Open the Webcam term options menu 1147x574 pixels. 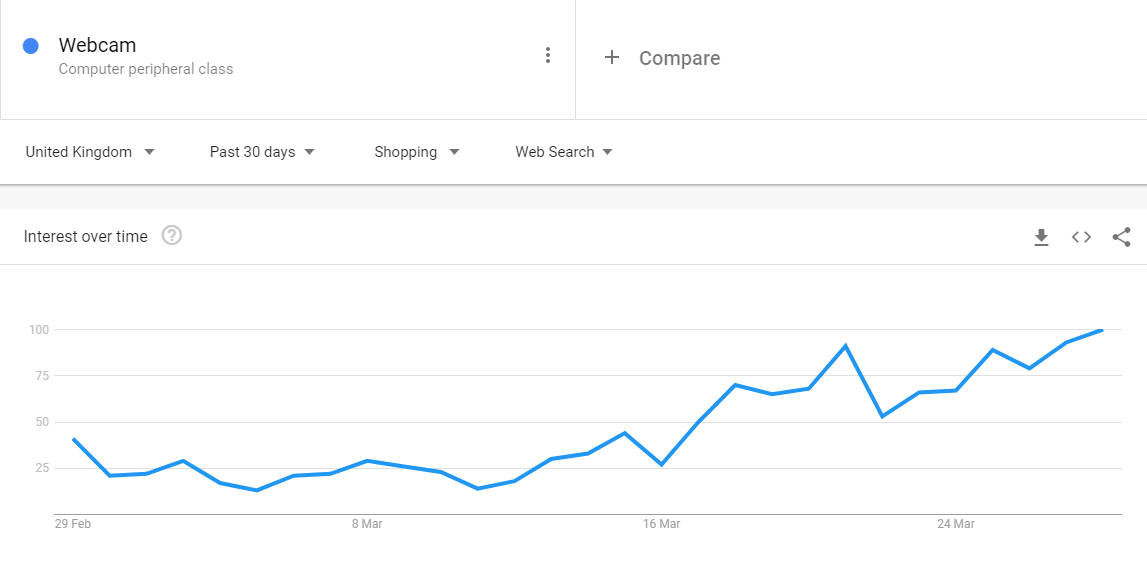[x=547, y=56]
